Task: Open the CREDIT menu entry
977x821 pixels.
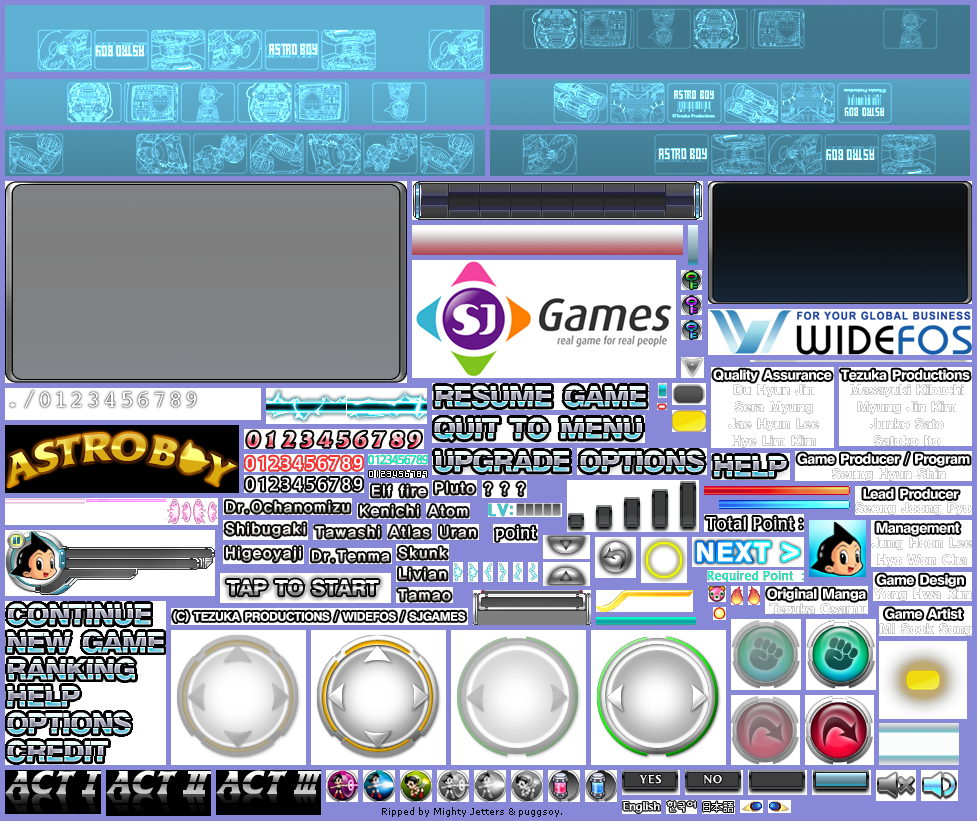Action: point(57,751)
